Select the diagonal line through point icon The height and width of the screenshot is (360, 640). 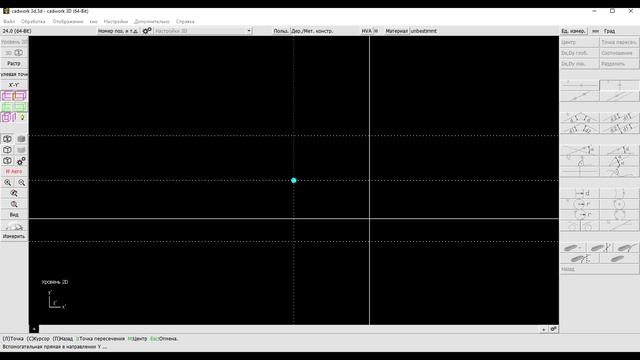click(580, 96)
